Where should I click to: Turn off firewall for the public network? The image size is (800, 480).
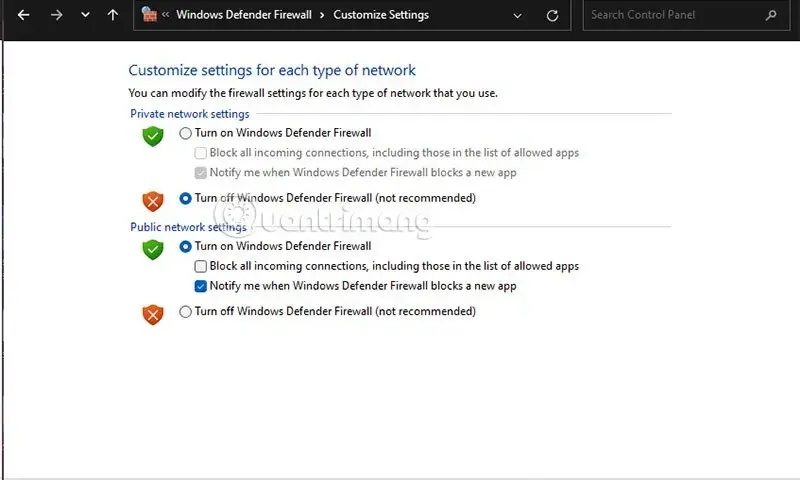[x=185, y=312]
